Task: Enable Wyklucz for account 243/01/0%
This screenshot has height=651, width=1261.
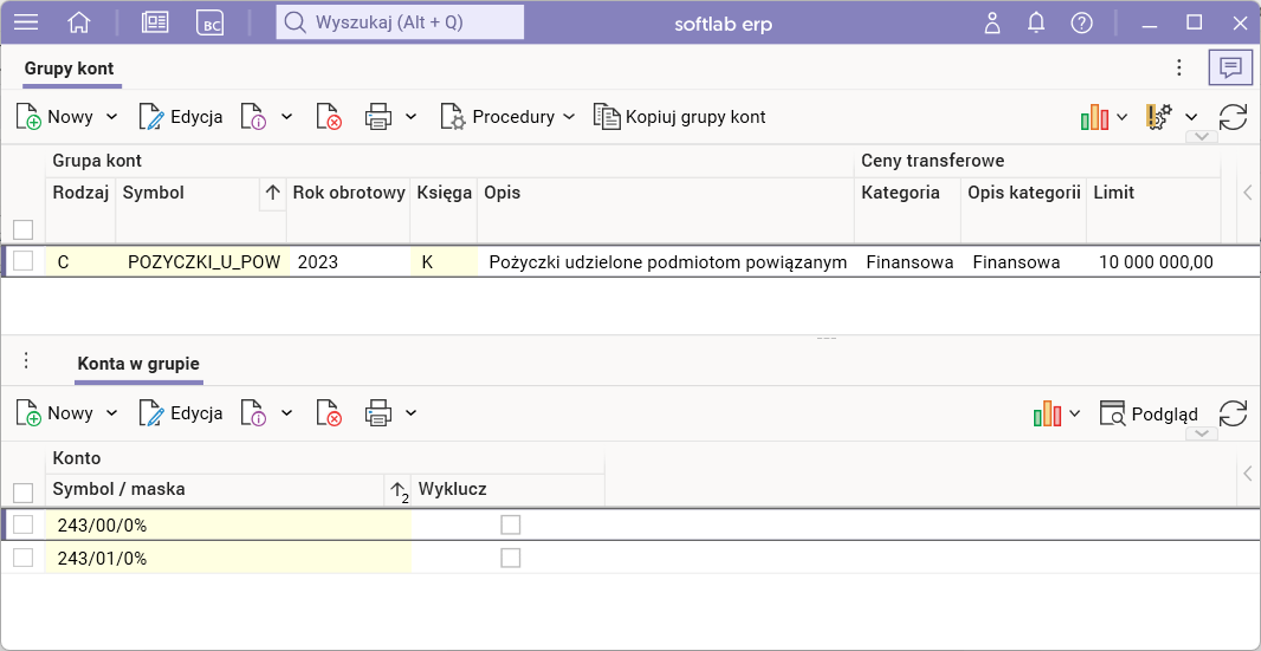Action: tap(513, 558)
